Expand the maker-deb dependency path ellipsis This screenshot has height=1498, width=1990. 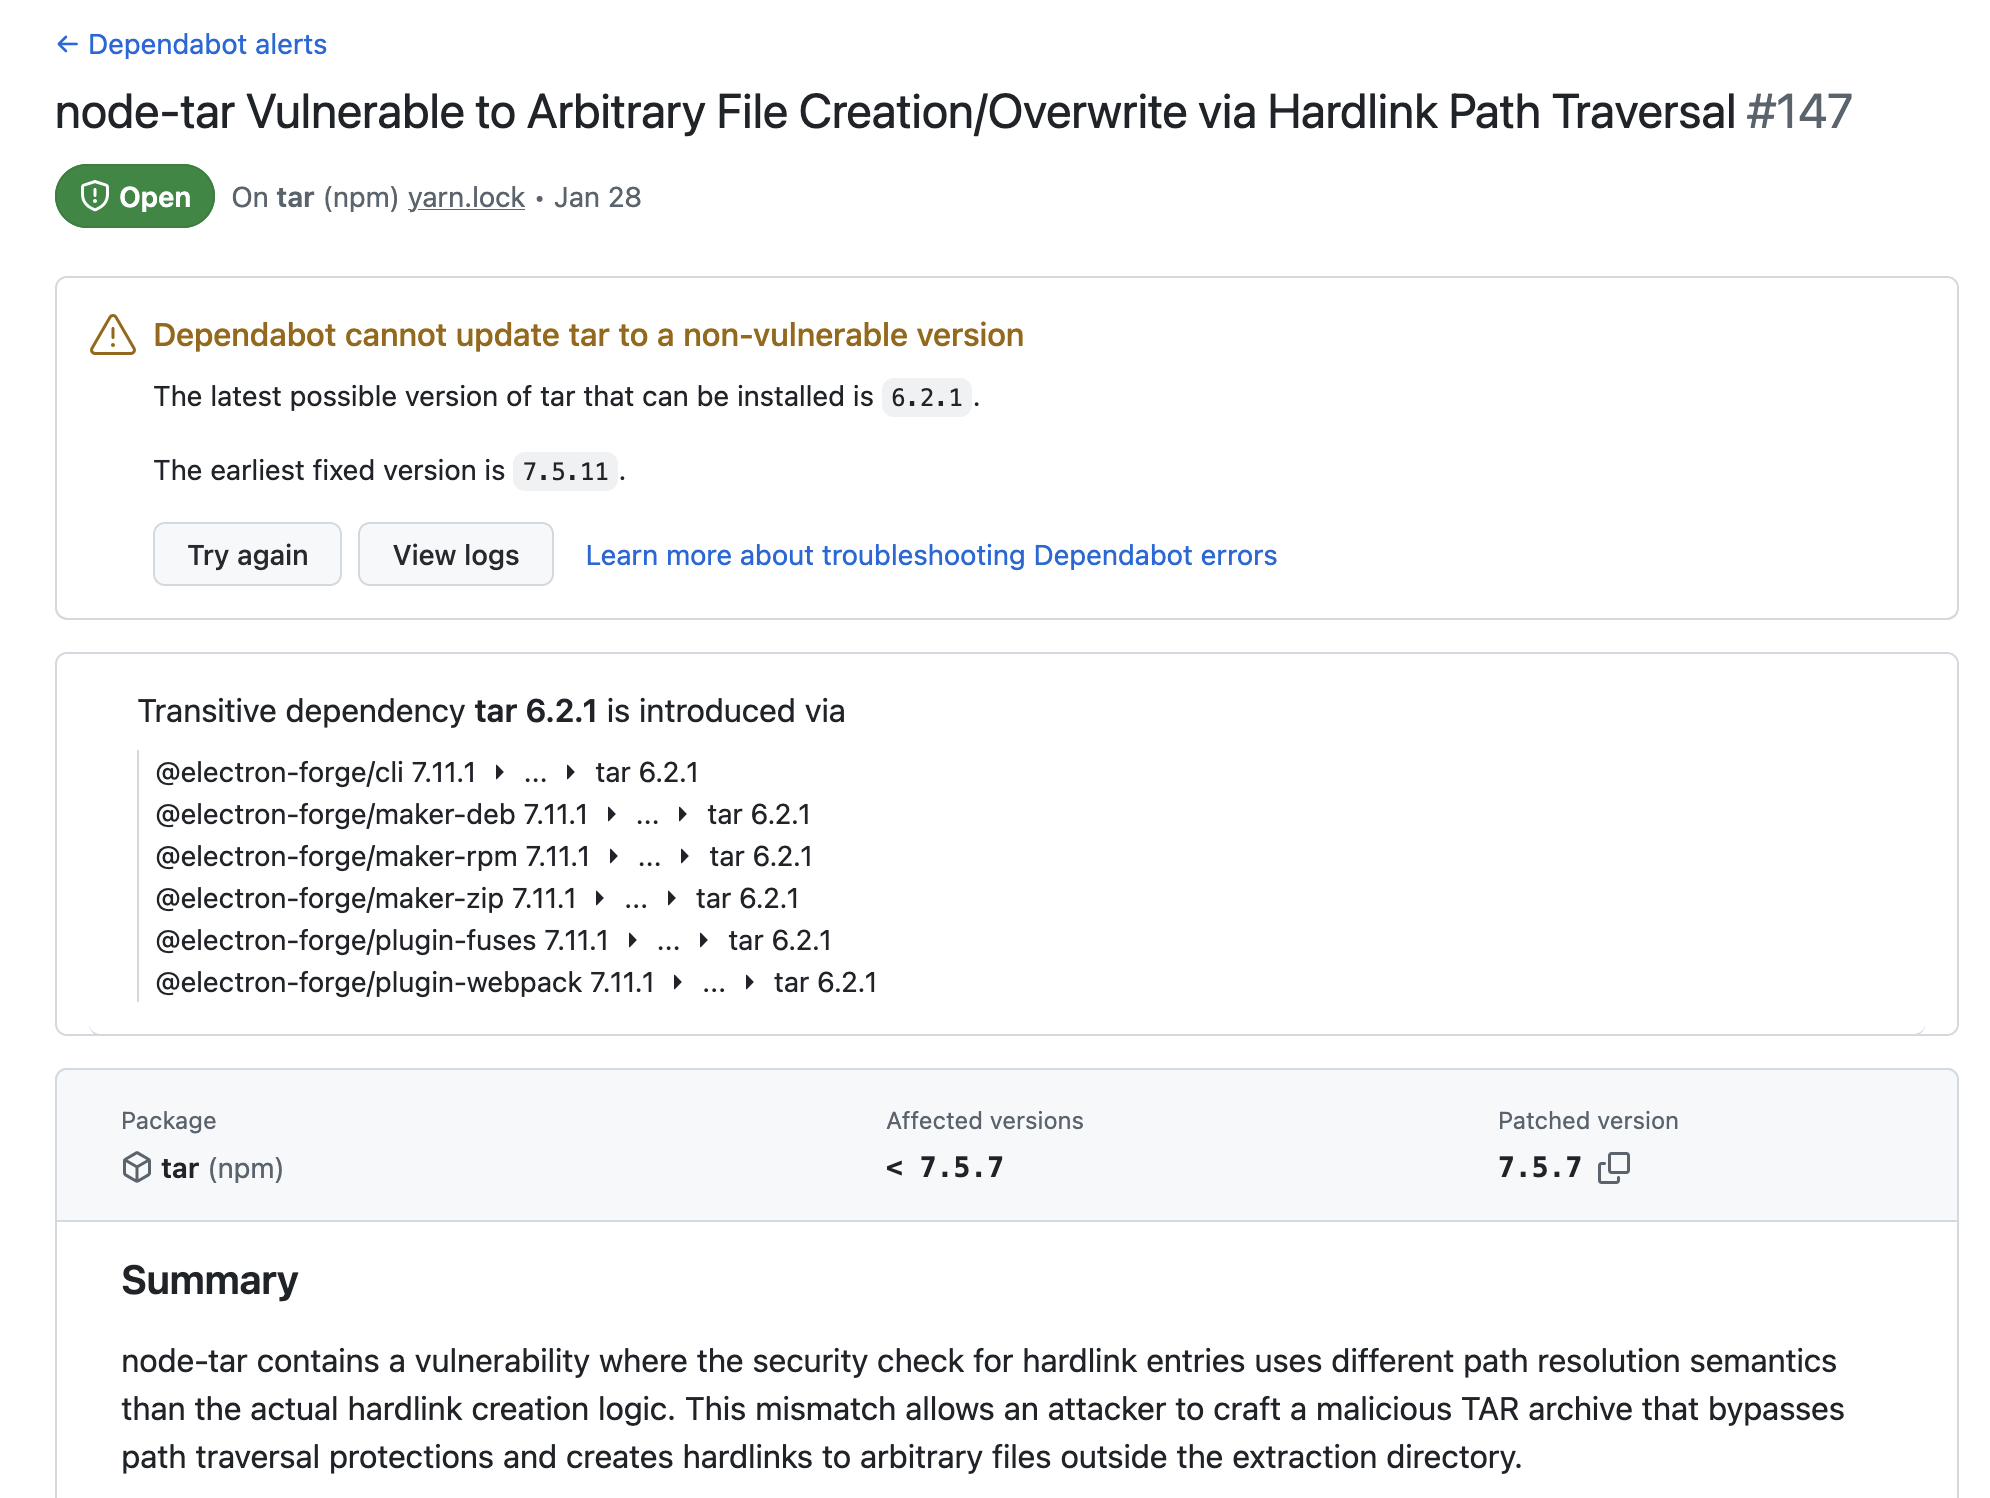pos(647,815)
